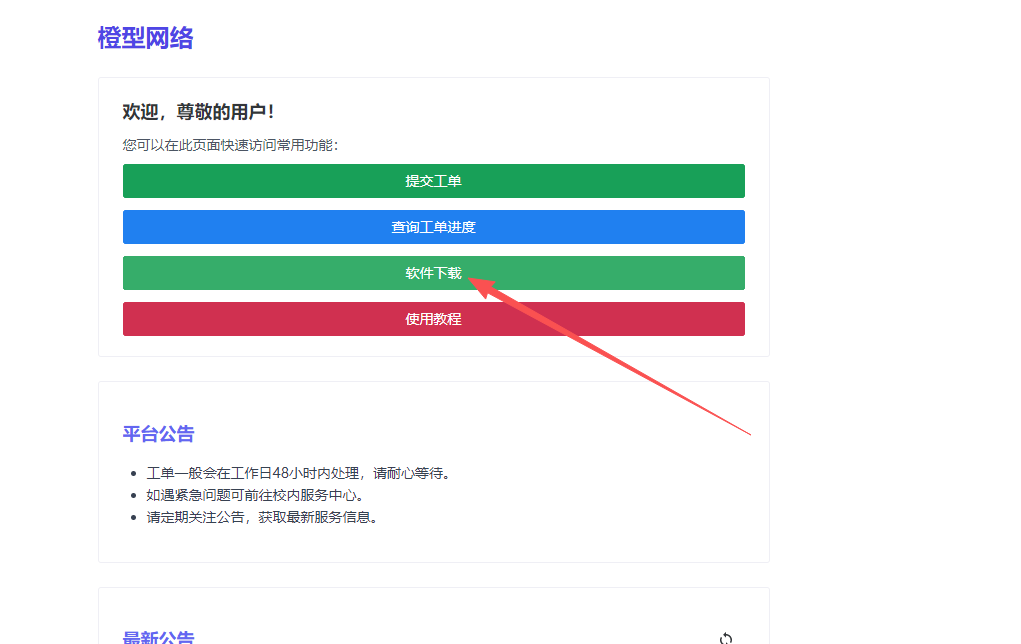This screenshot has width=1021, height=644.
Task: Select the 请定期关注公告 notice line
Action: pos(263,517)
